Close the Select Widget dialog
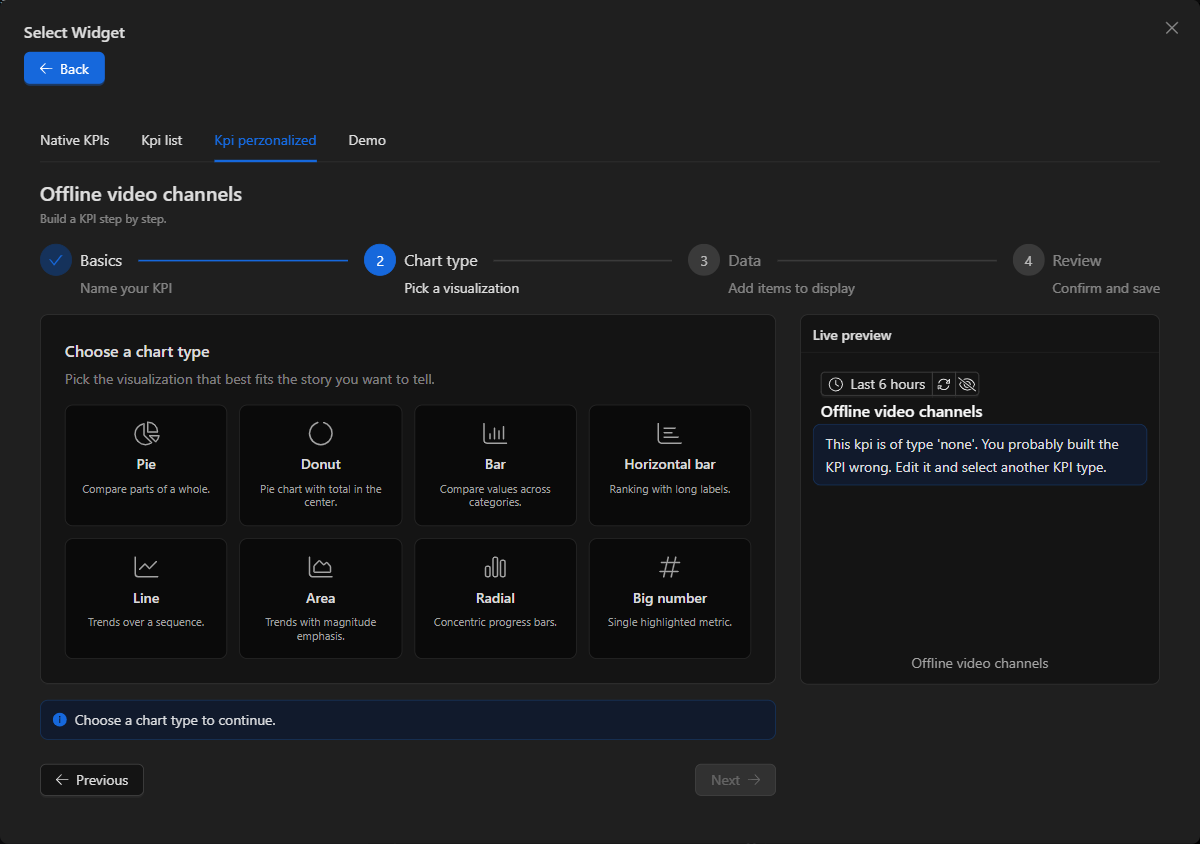Image resolution: width=1200 pixels, height=844 pixels. [1172, 28]
